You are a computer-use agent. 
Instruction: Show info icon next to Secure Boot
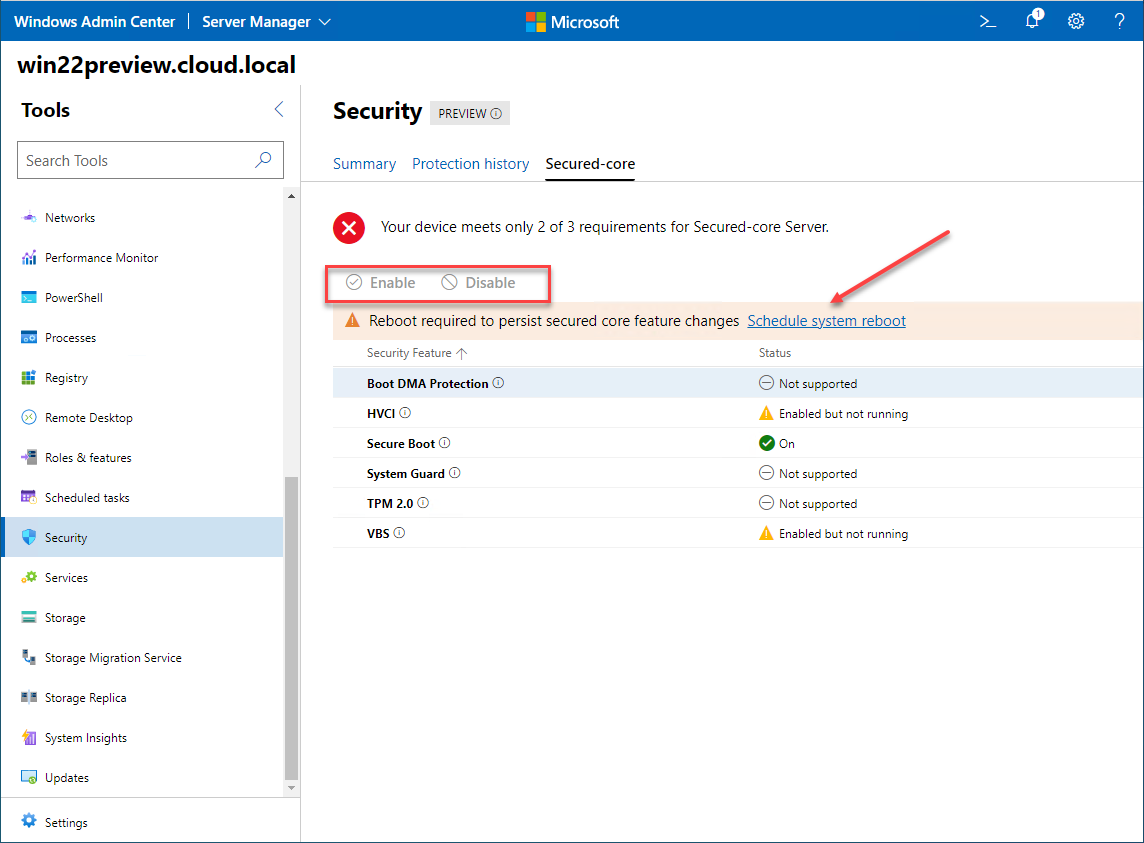pos(444,443)
